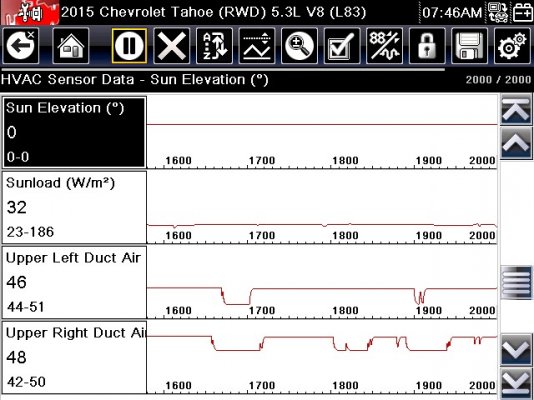Open tools settings gear icon
The image size is (534, 400).
(512, 46)
